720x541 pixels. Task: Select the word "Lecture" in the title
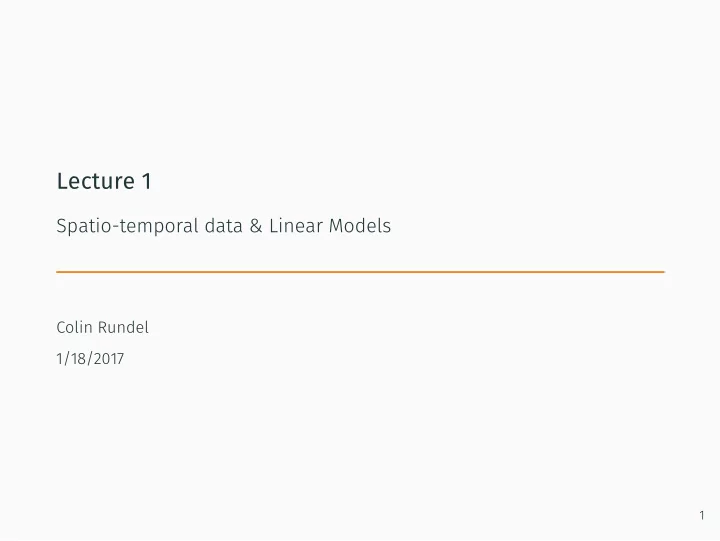[96, 181]
